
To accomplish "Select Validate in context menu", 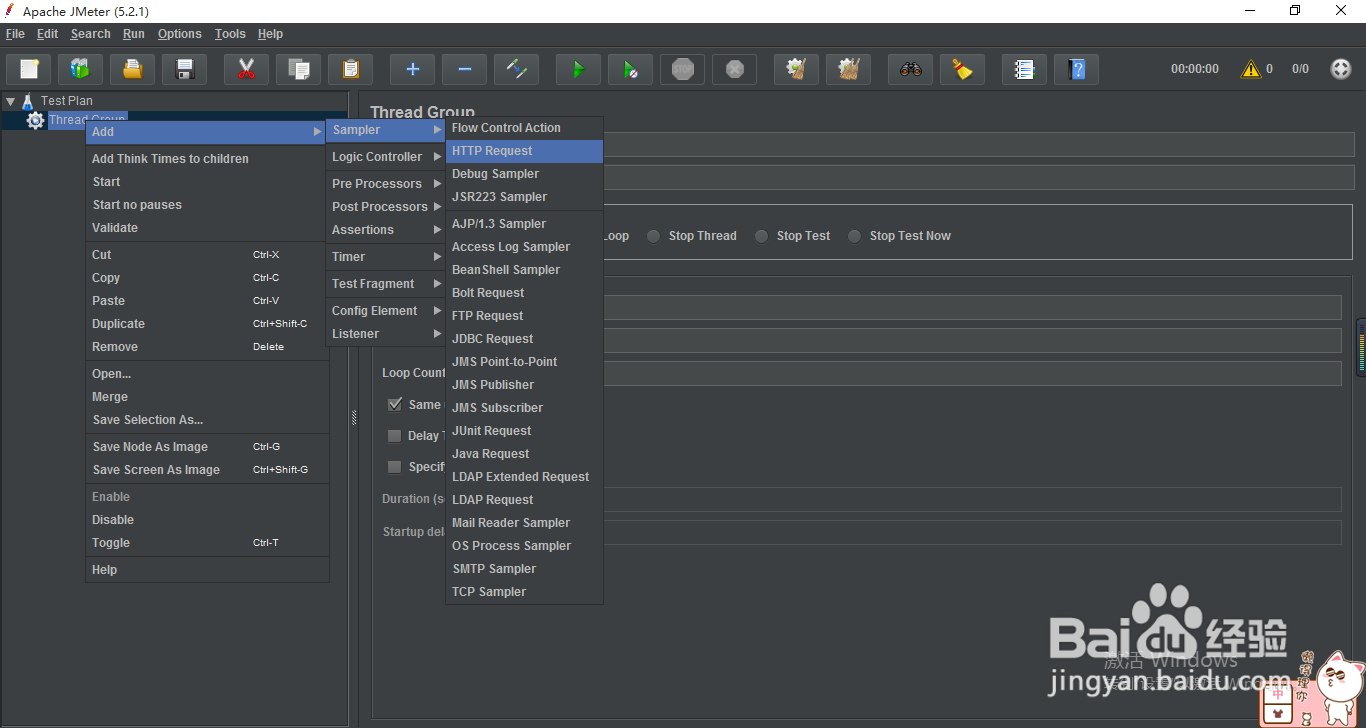I will [206, 228].
